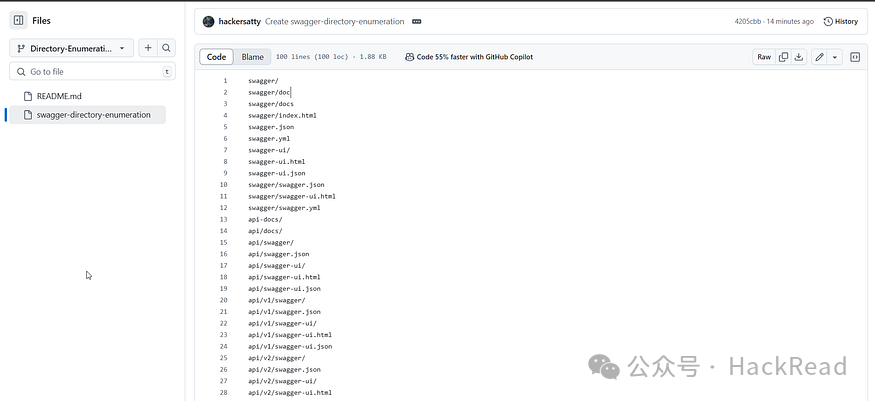Click code line api/docs/
The height and width of the screenshot is (401, 875).
(265, 231)
